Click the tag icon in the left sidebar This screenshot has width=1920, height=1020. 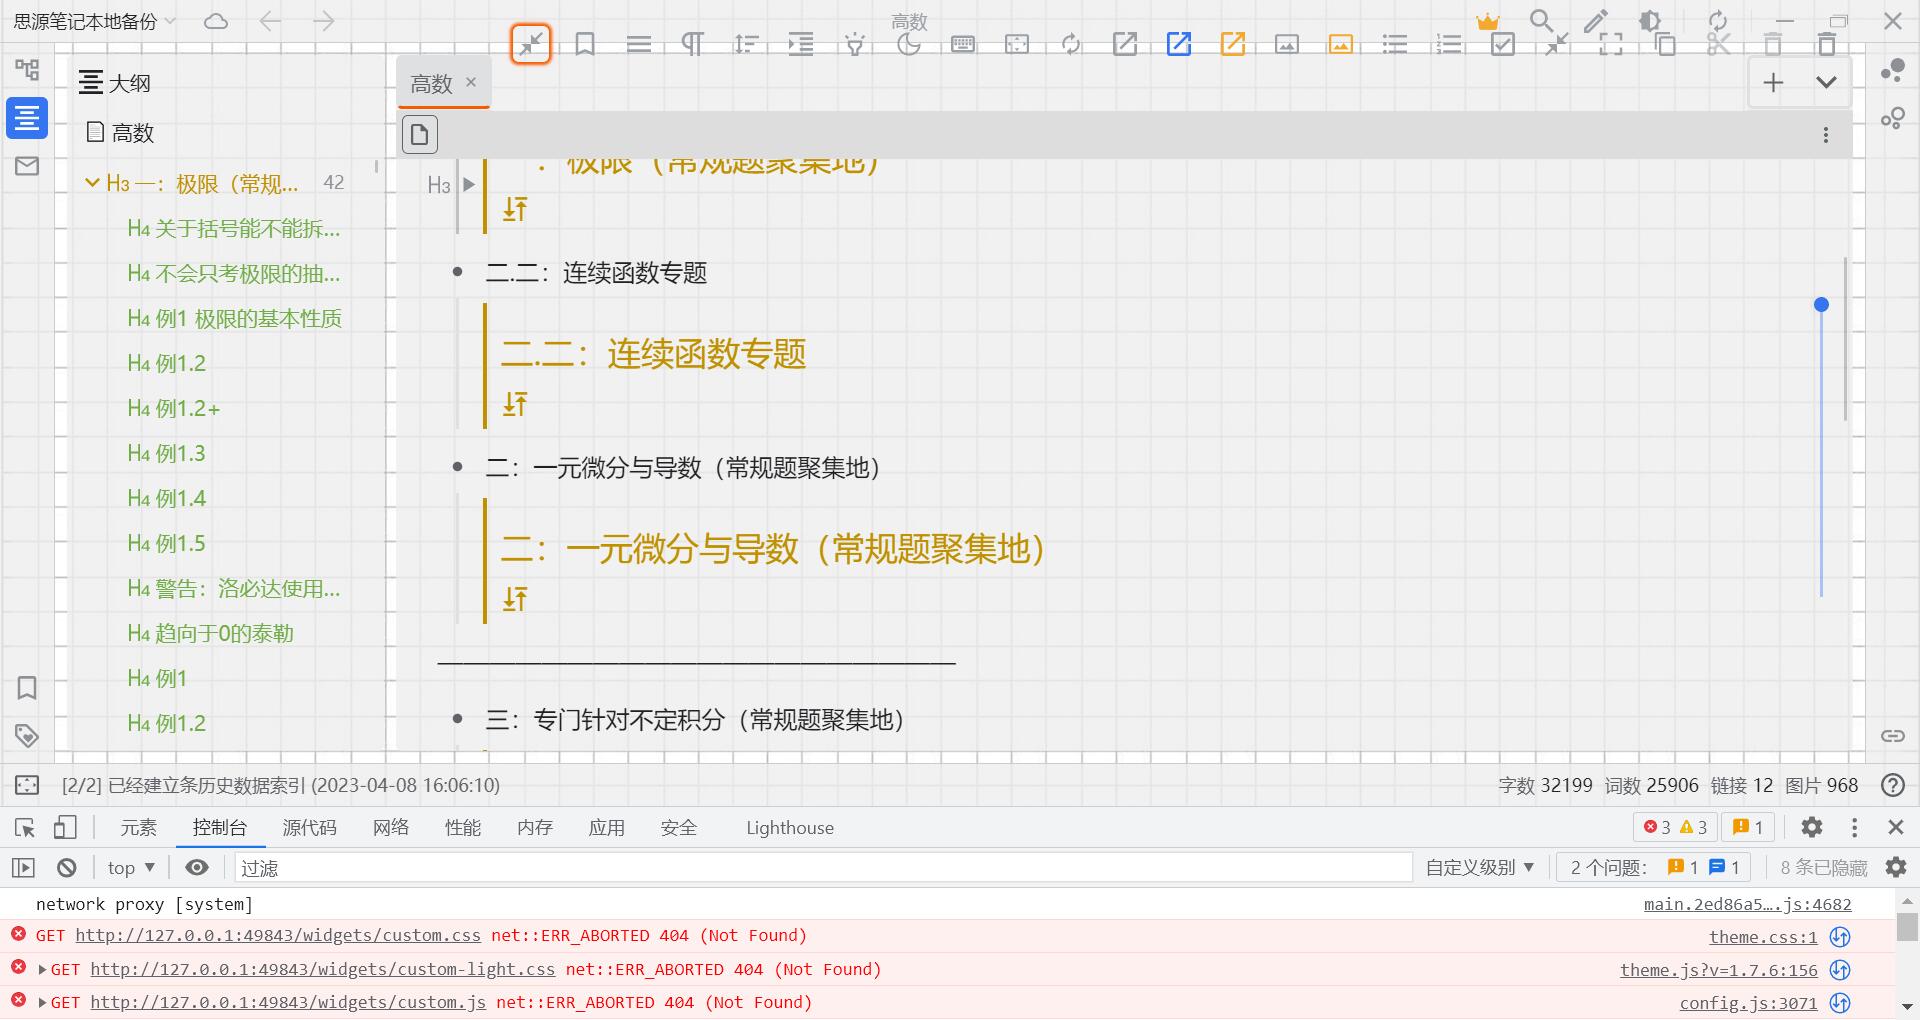pos(27,736)
